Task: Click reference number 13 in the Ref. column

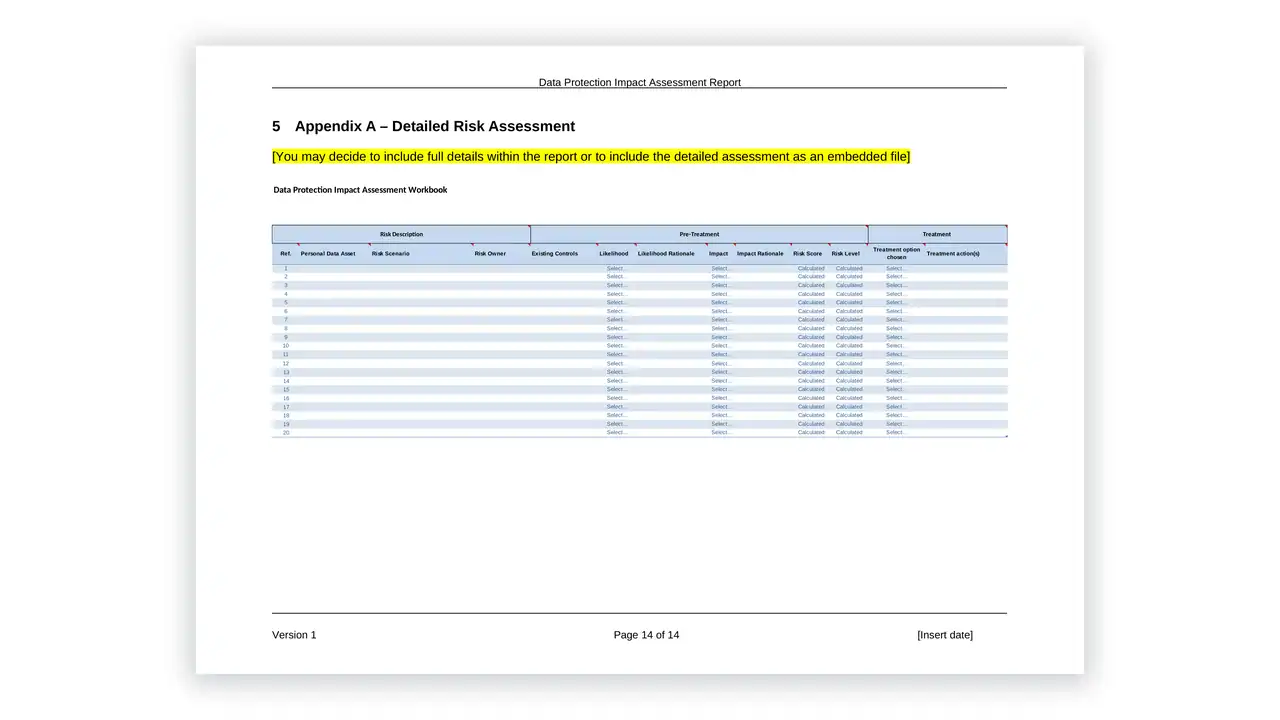Action: pos(286,372)
